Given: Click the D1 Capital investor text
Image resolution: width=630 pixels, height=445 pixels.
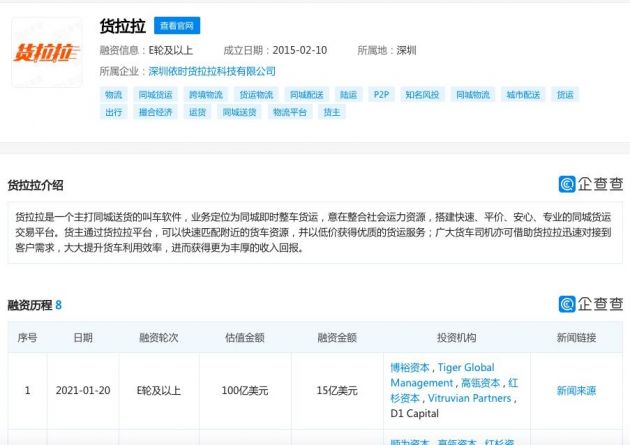Looking at the screenshot, I should tap(415, 414).
